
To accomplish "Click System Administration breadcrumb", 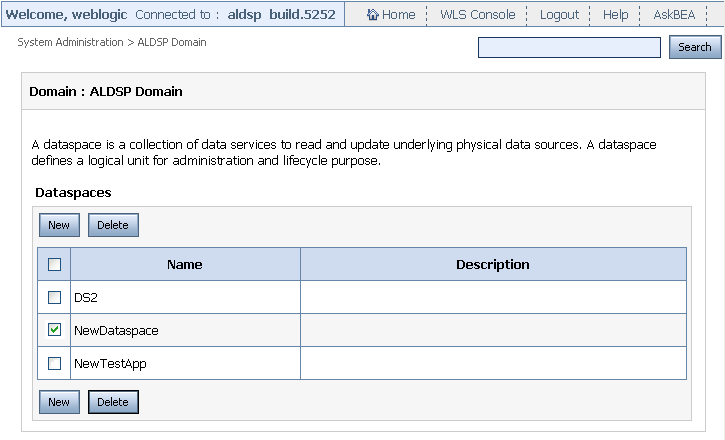I will (x=70, y=42).
